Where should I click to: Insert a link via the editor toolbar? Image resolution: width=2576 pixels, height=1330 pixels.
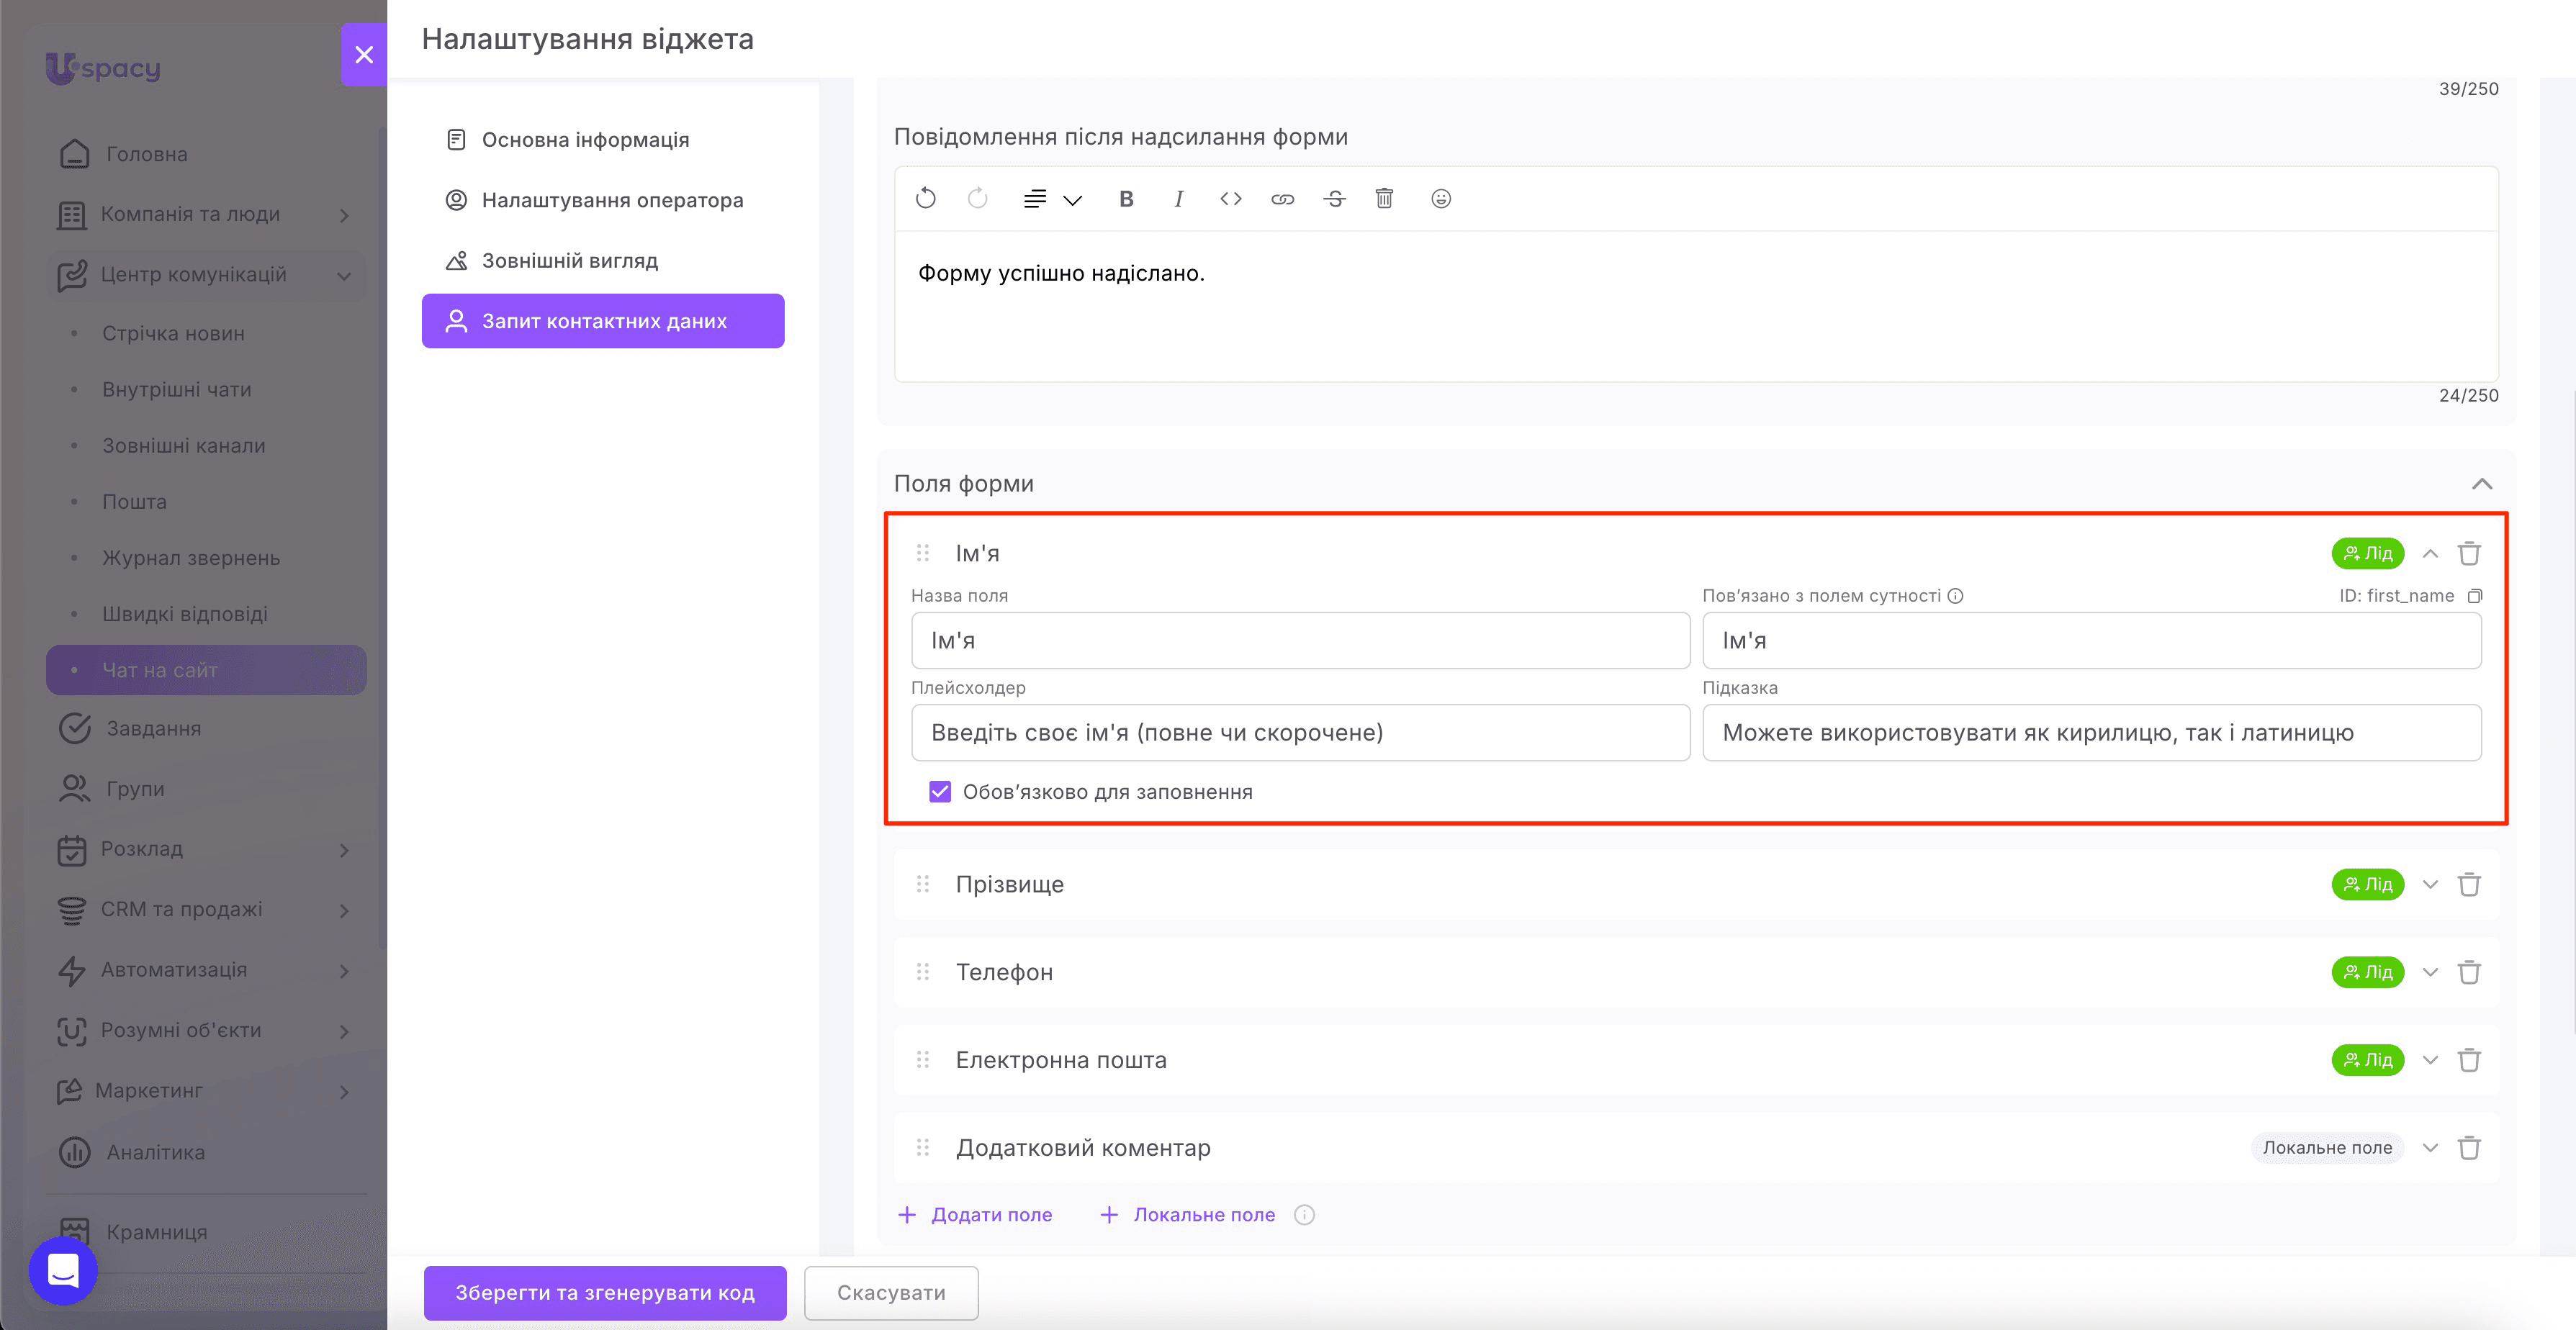[1283, 199]
